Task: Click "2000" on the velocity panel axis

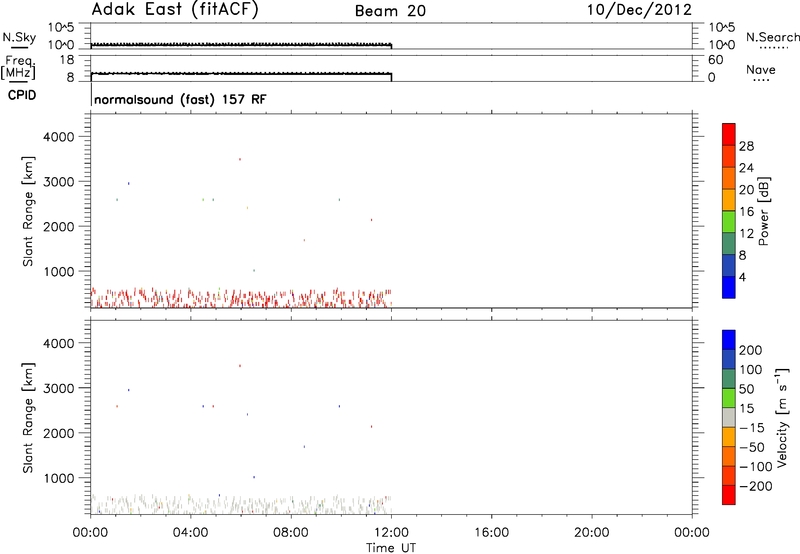Action: click(x=58, y=433)
